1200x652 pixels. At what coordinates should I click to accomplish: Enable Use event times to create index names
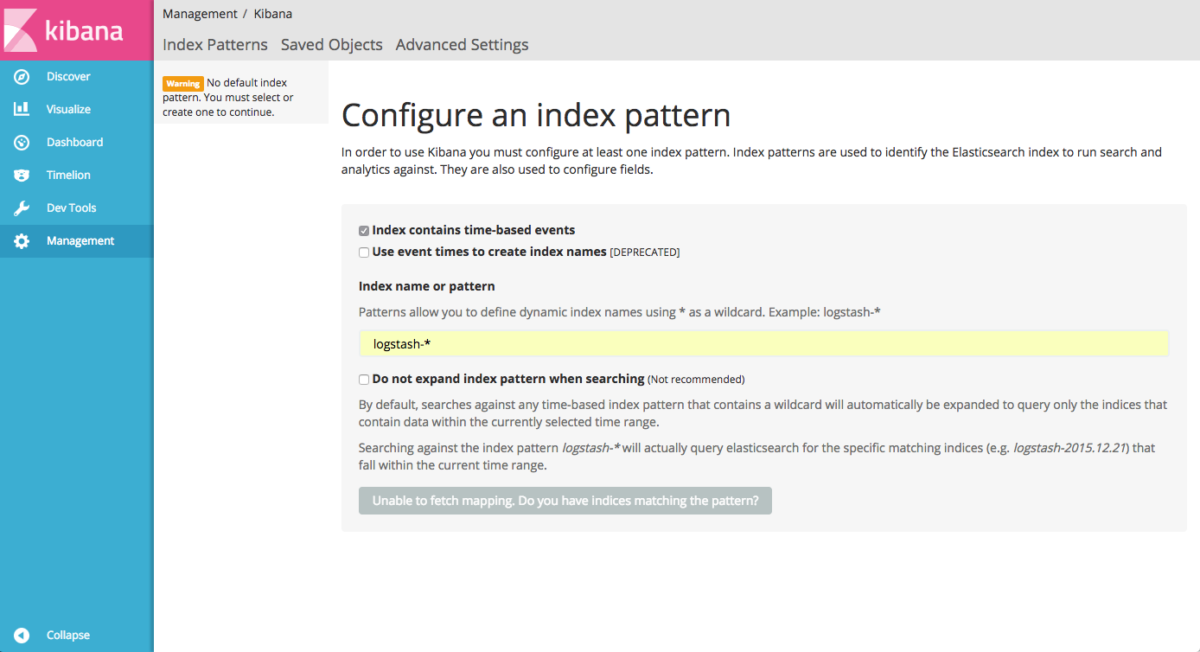click(x=364, y=253)
